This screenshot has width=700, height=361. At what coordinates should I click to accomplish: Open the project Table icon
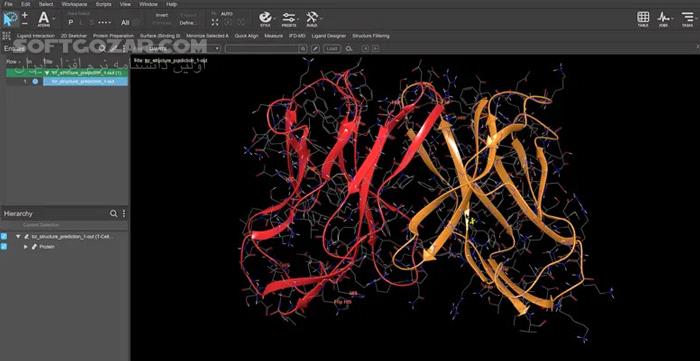point(643,18)
